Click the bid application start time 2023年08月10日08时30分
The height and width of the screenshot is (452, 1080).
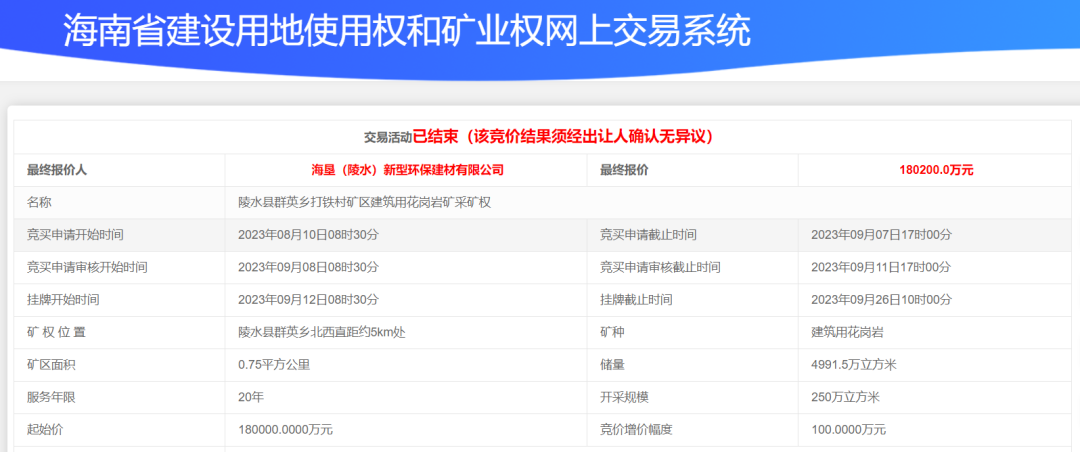[x=308, y=235]
